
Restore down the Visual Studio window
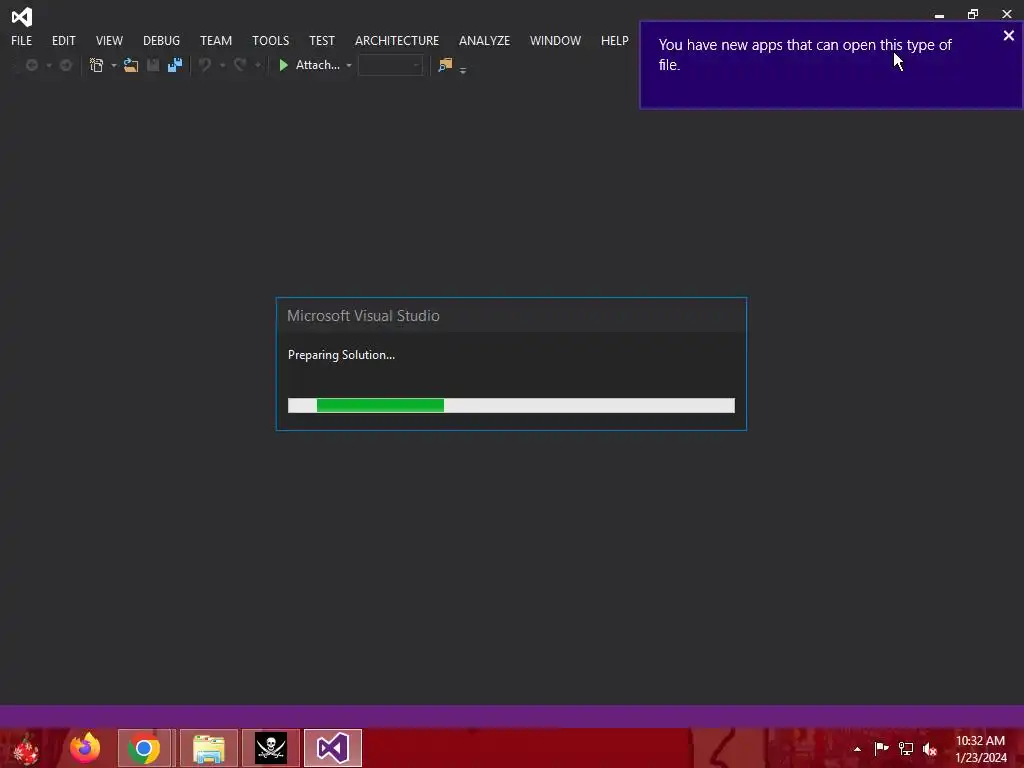coord(973,14)
